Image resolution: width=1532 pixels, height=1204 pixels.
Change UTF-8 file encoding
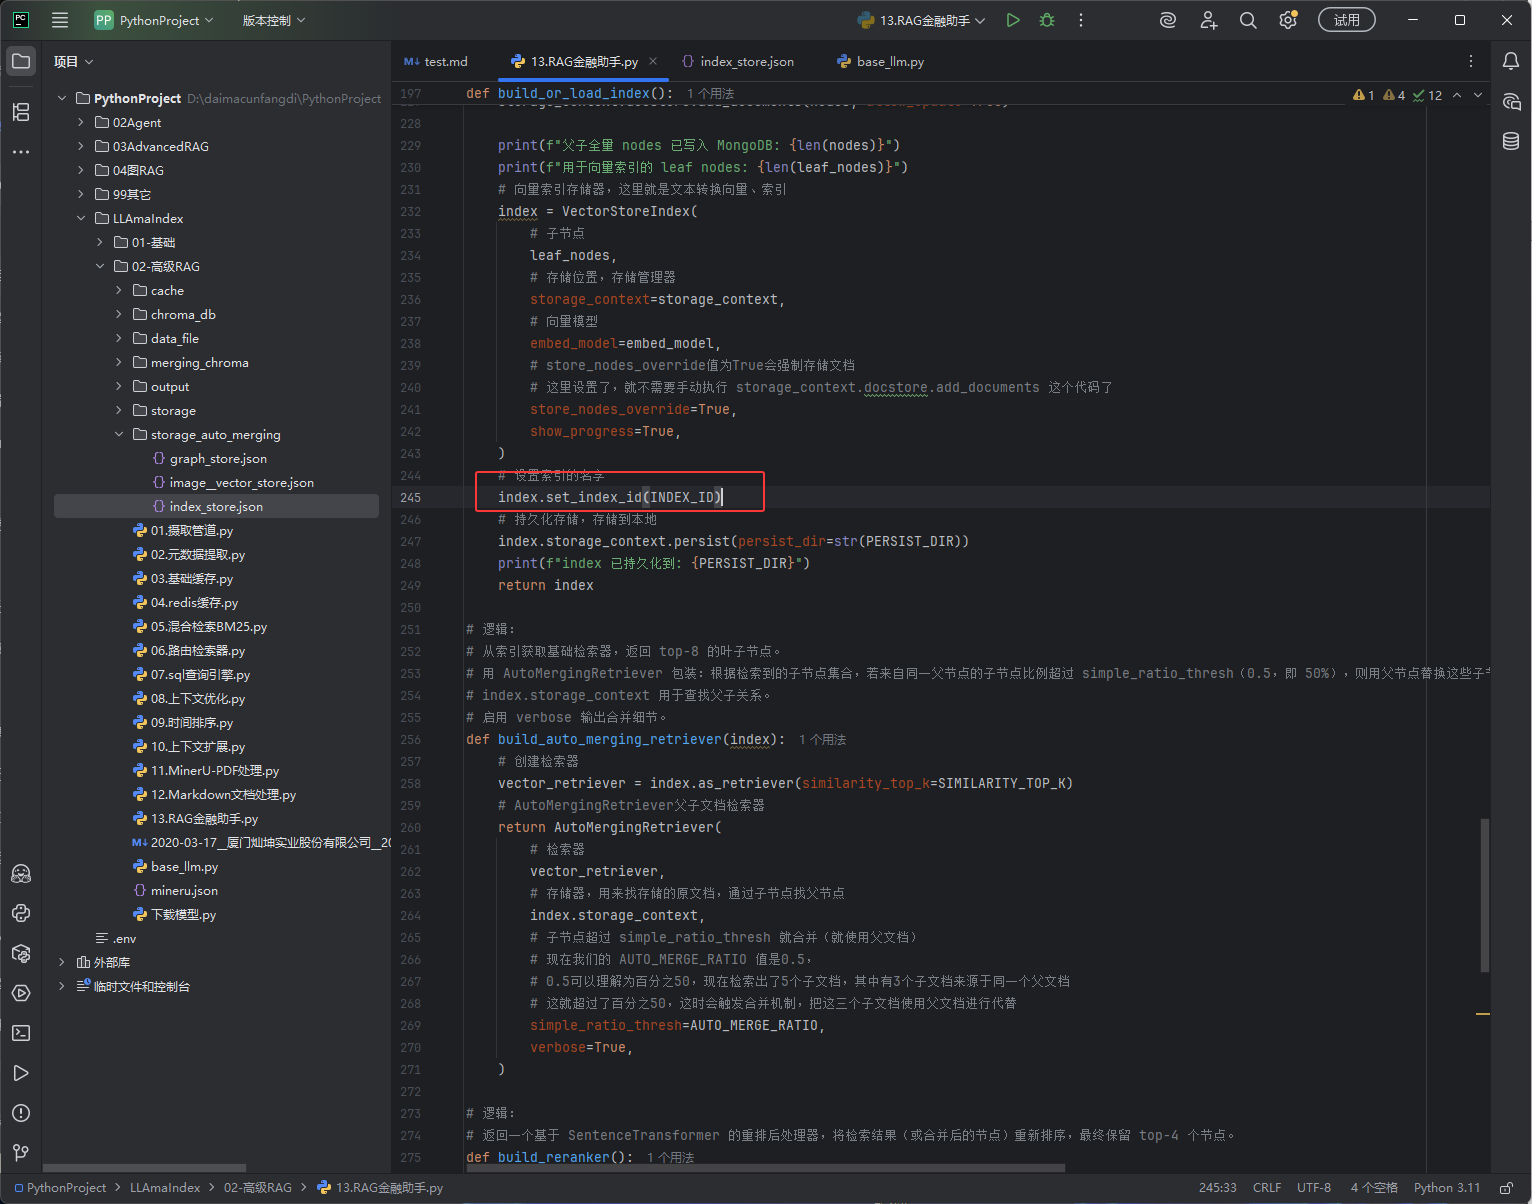[x=1314, y=1188]
